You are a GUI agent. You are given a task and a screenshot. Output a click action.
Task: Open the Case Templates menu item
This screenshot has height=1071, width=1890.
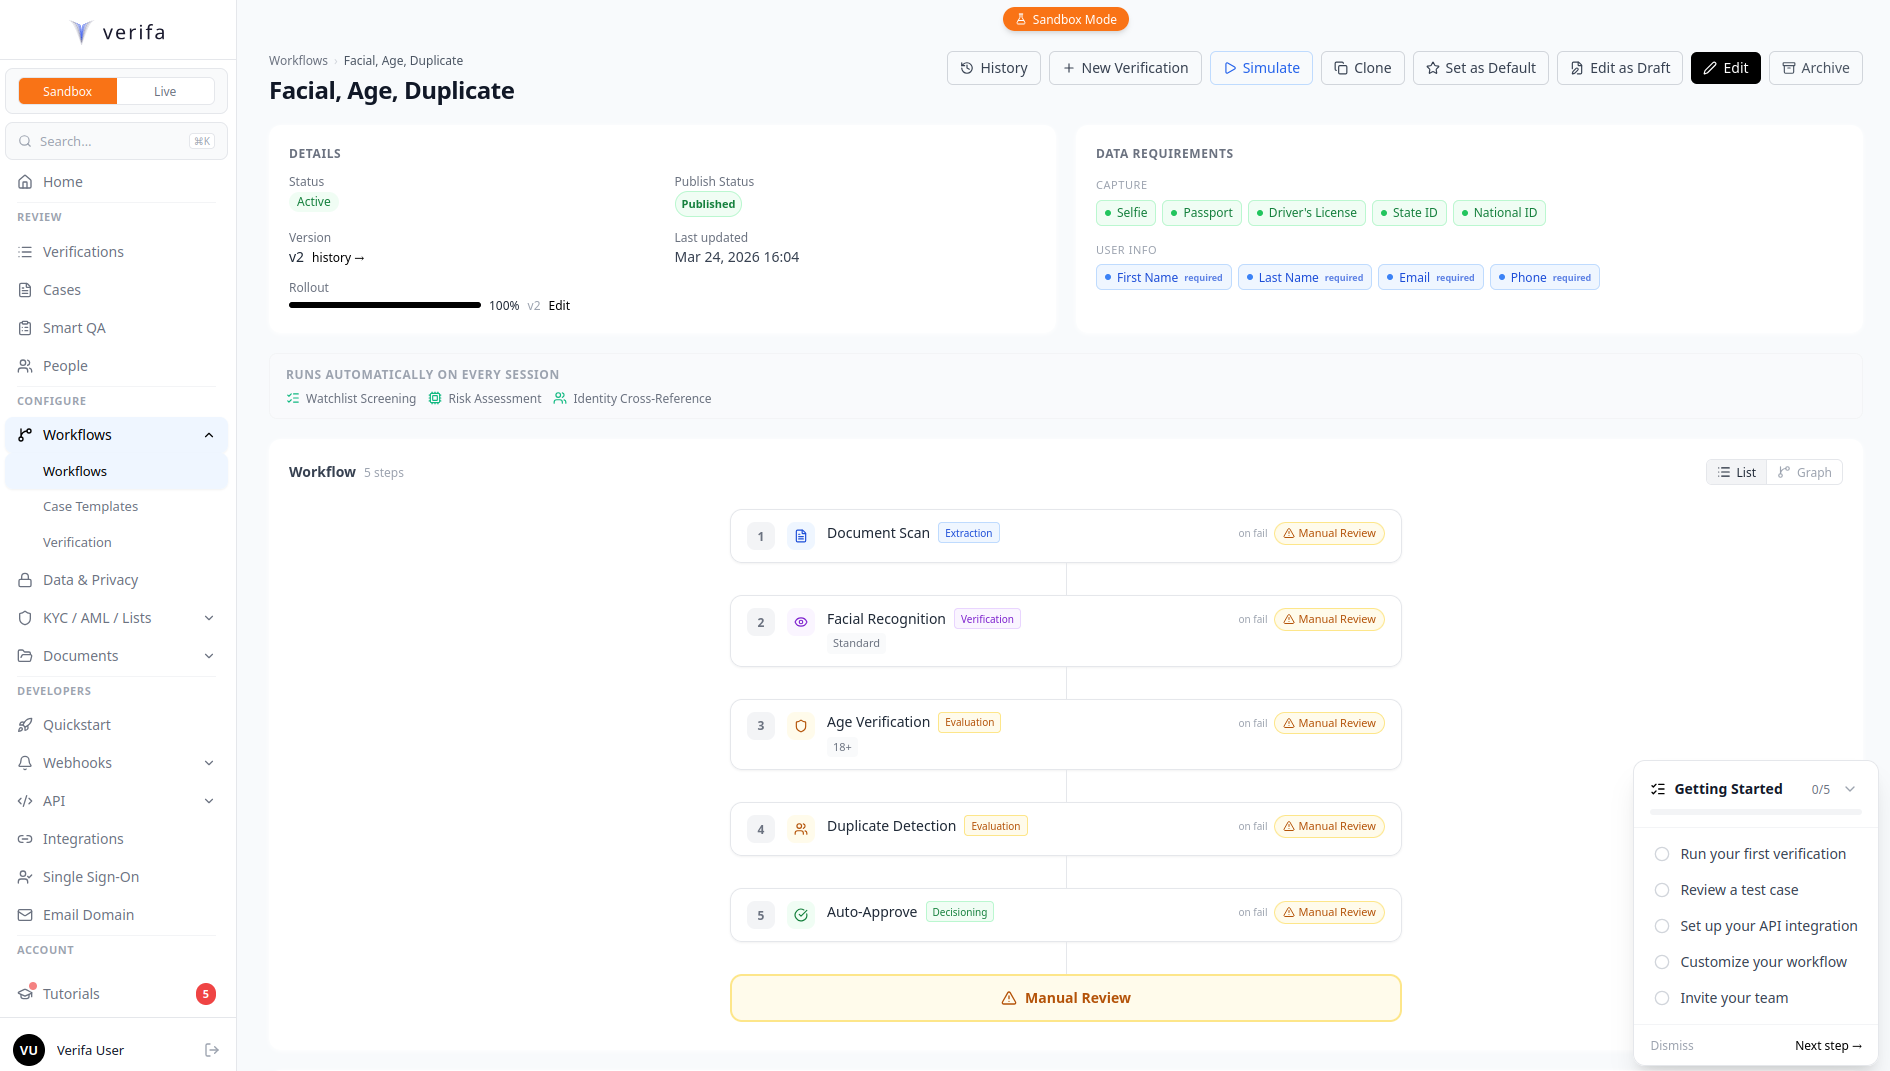[x=90, y=506]
